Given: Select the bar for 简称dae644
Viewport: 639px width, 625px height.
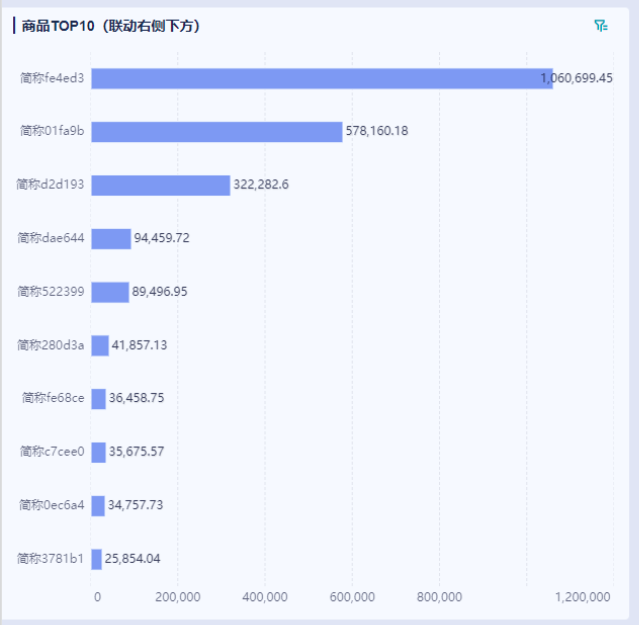Looking at the screenshot, I should [111, 238].
